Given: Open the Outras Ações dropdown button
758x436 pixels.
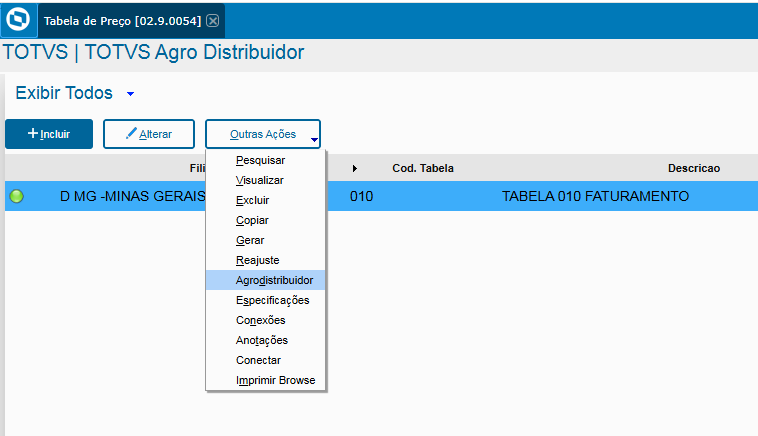Looking at the screenshot, I should tap(263, 134).
